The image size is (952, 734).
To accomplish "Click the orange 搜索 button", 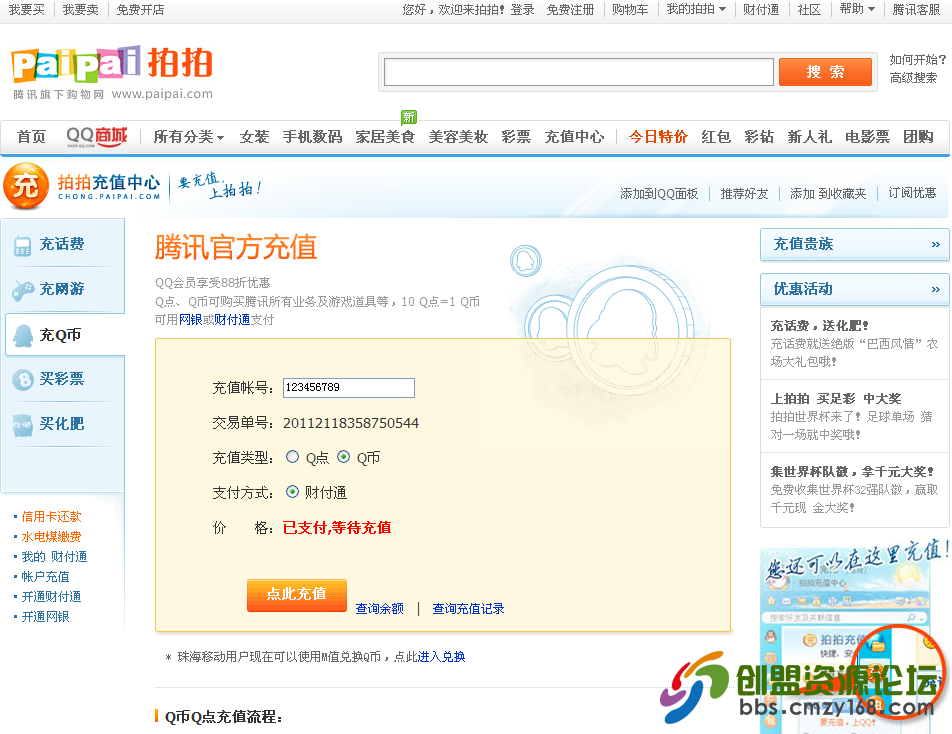I will click(825, 72).
